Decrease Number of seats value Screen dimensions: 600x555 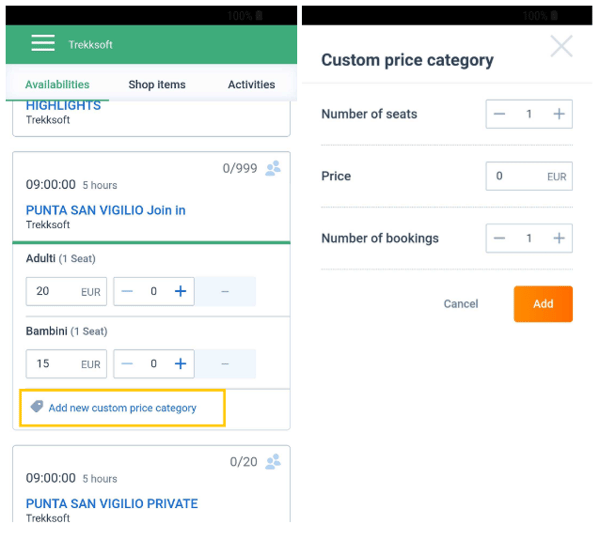point(499,114)
